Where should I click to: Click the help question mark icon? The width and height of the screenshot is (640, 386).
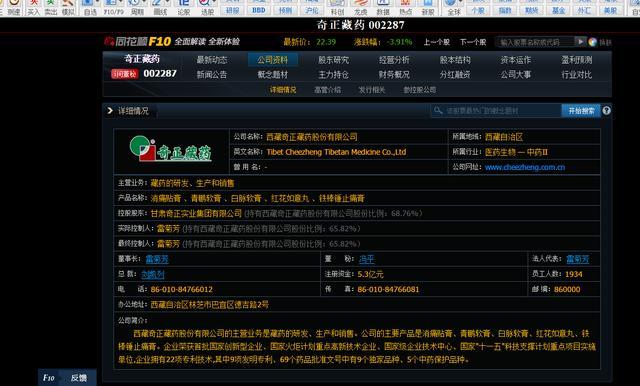pyautogui.click(x=606, y=111)
